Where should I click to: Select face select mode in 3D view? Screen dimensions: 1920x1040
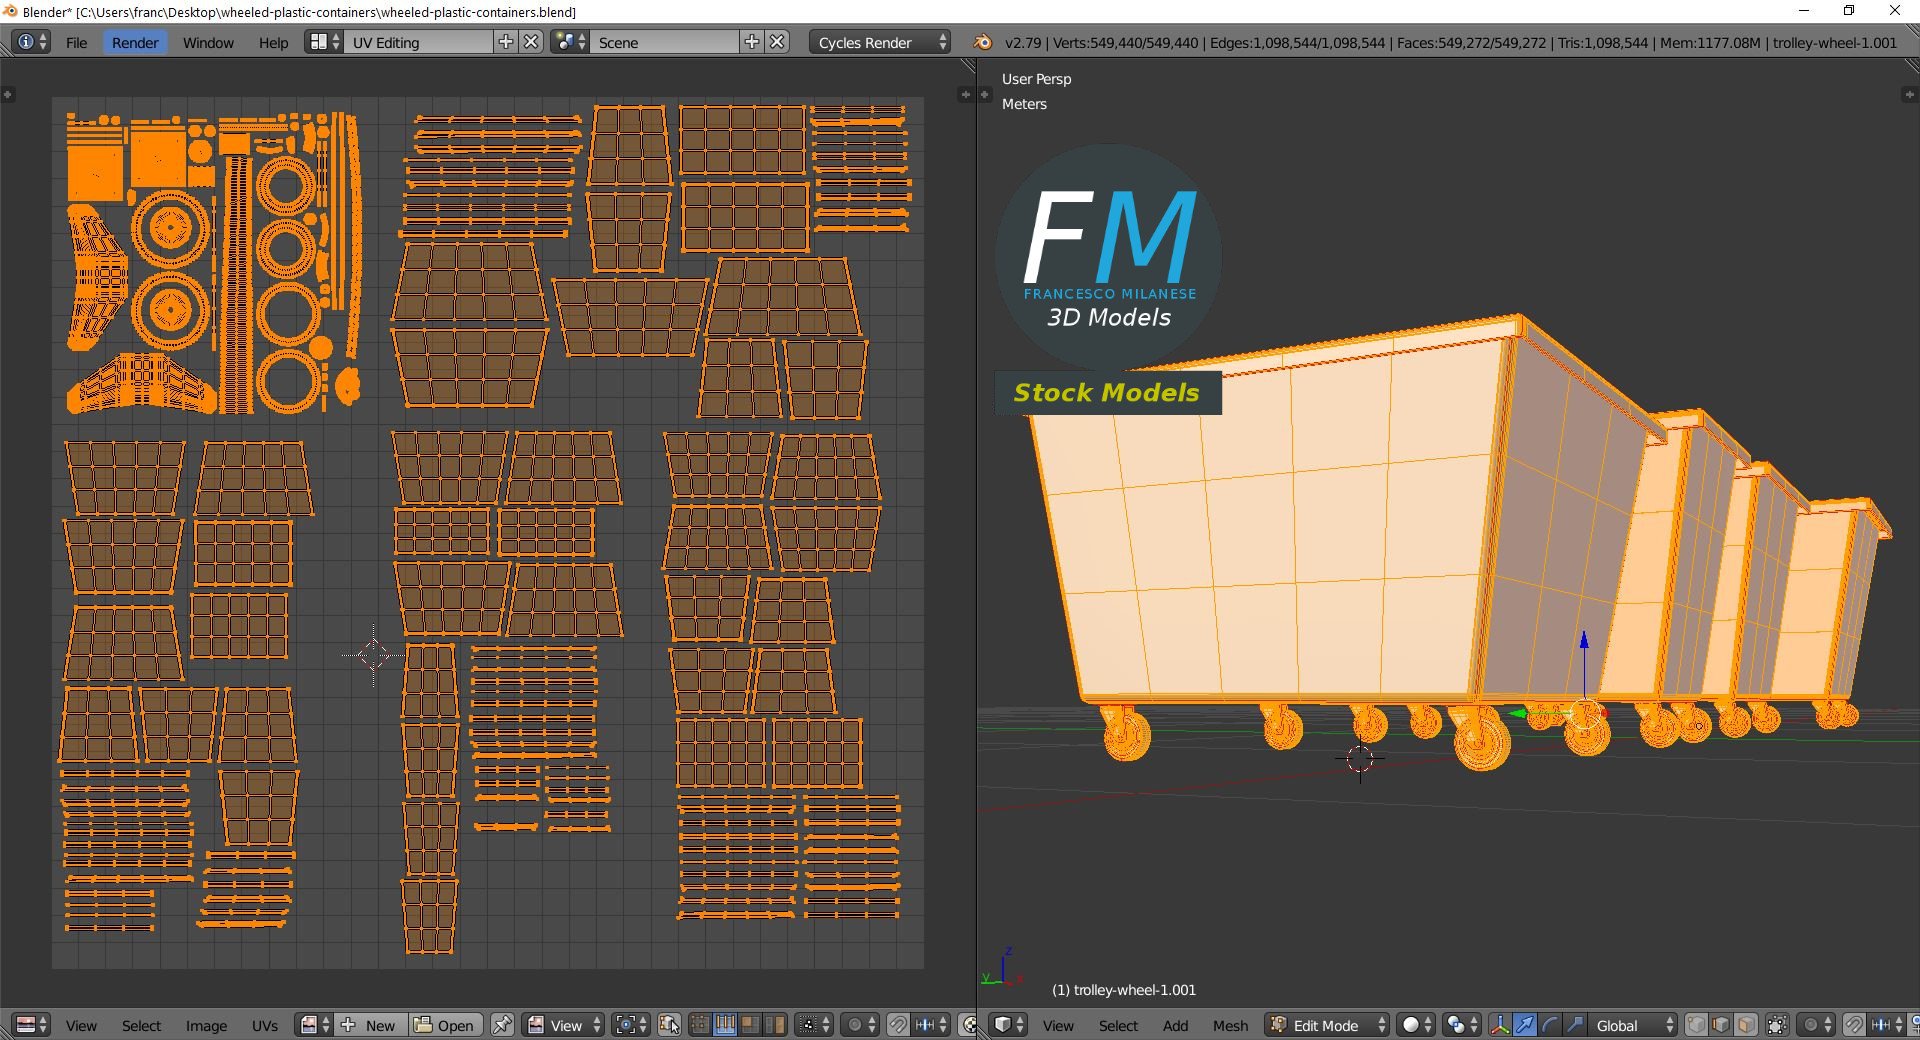click(x=1746, y=1025)
